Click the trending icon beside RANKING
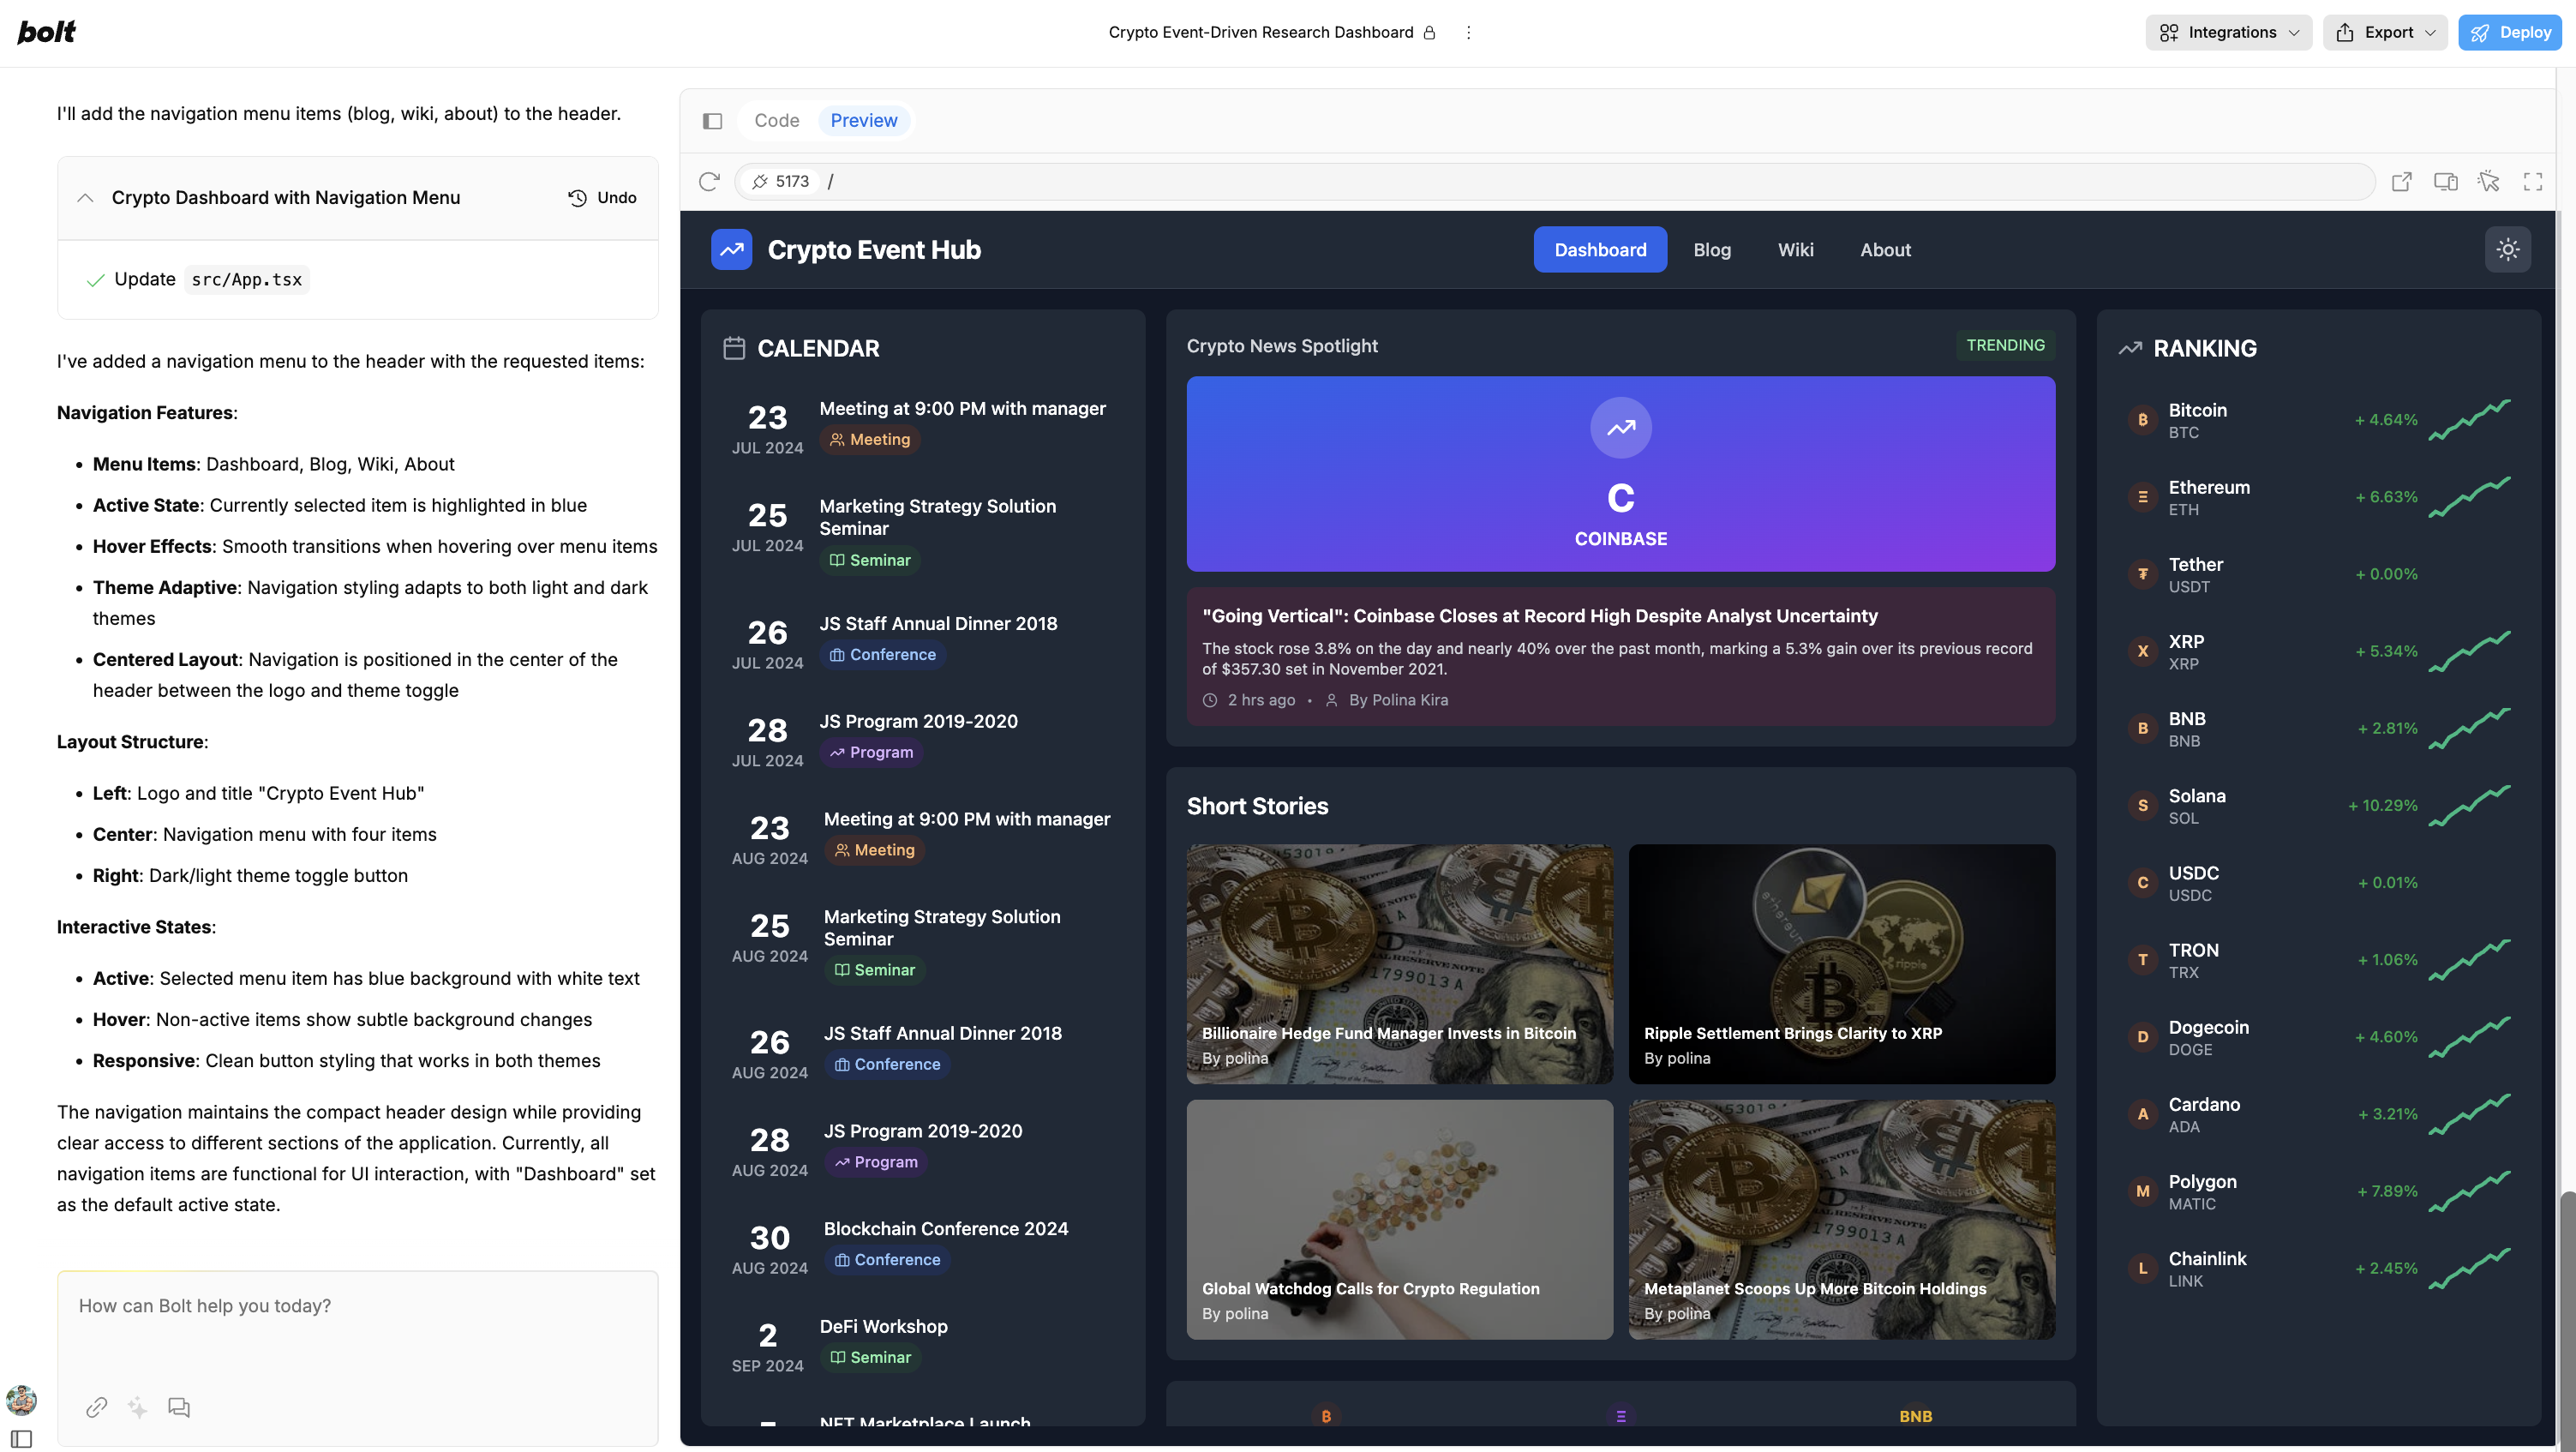This screenshot has height=1452, width=2576. click(x=2130, y=348)
